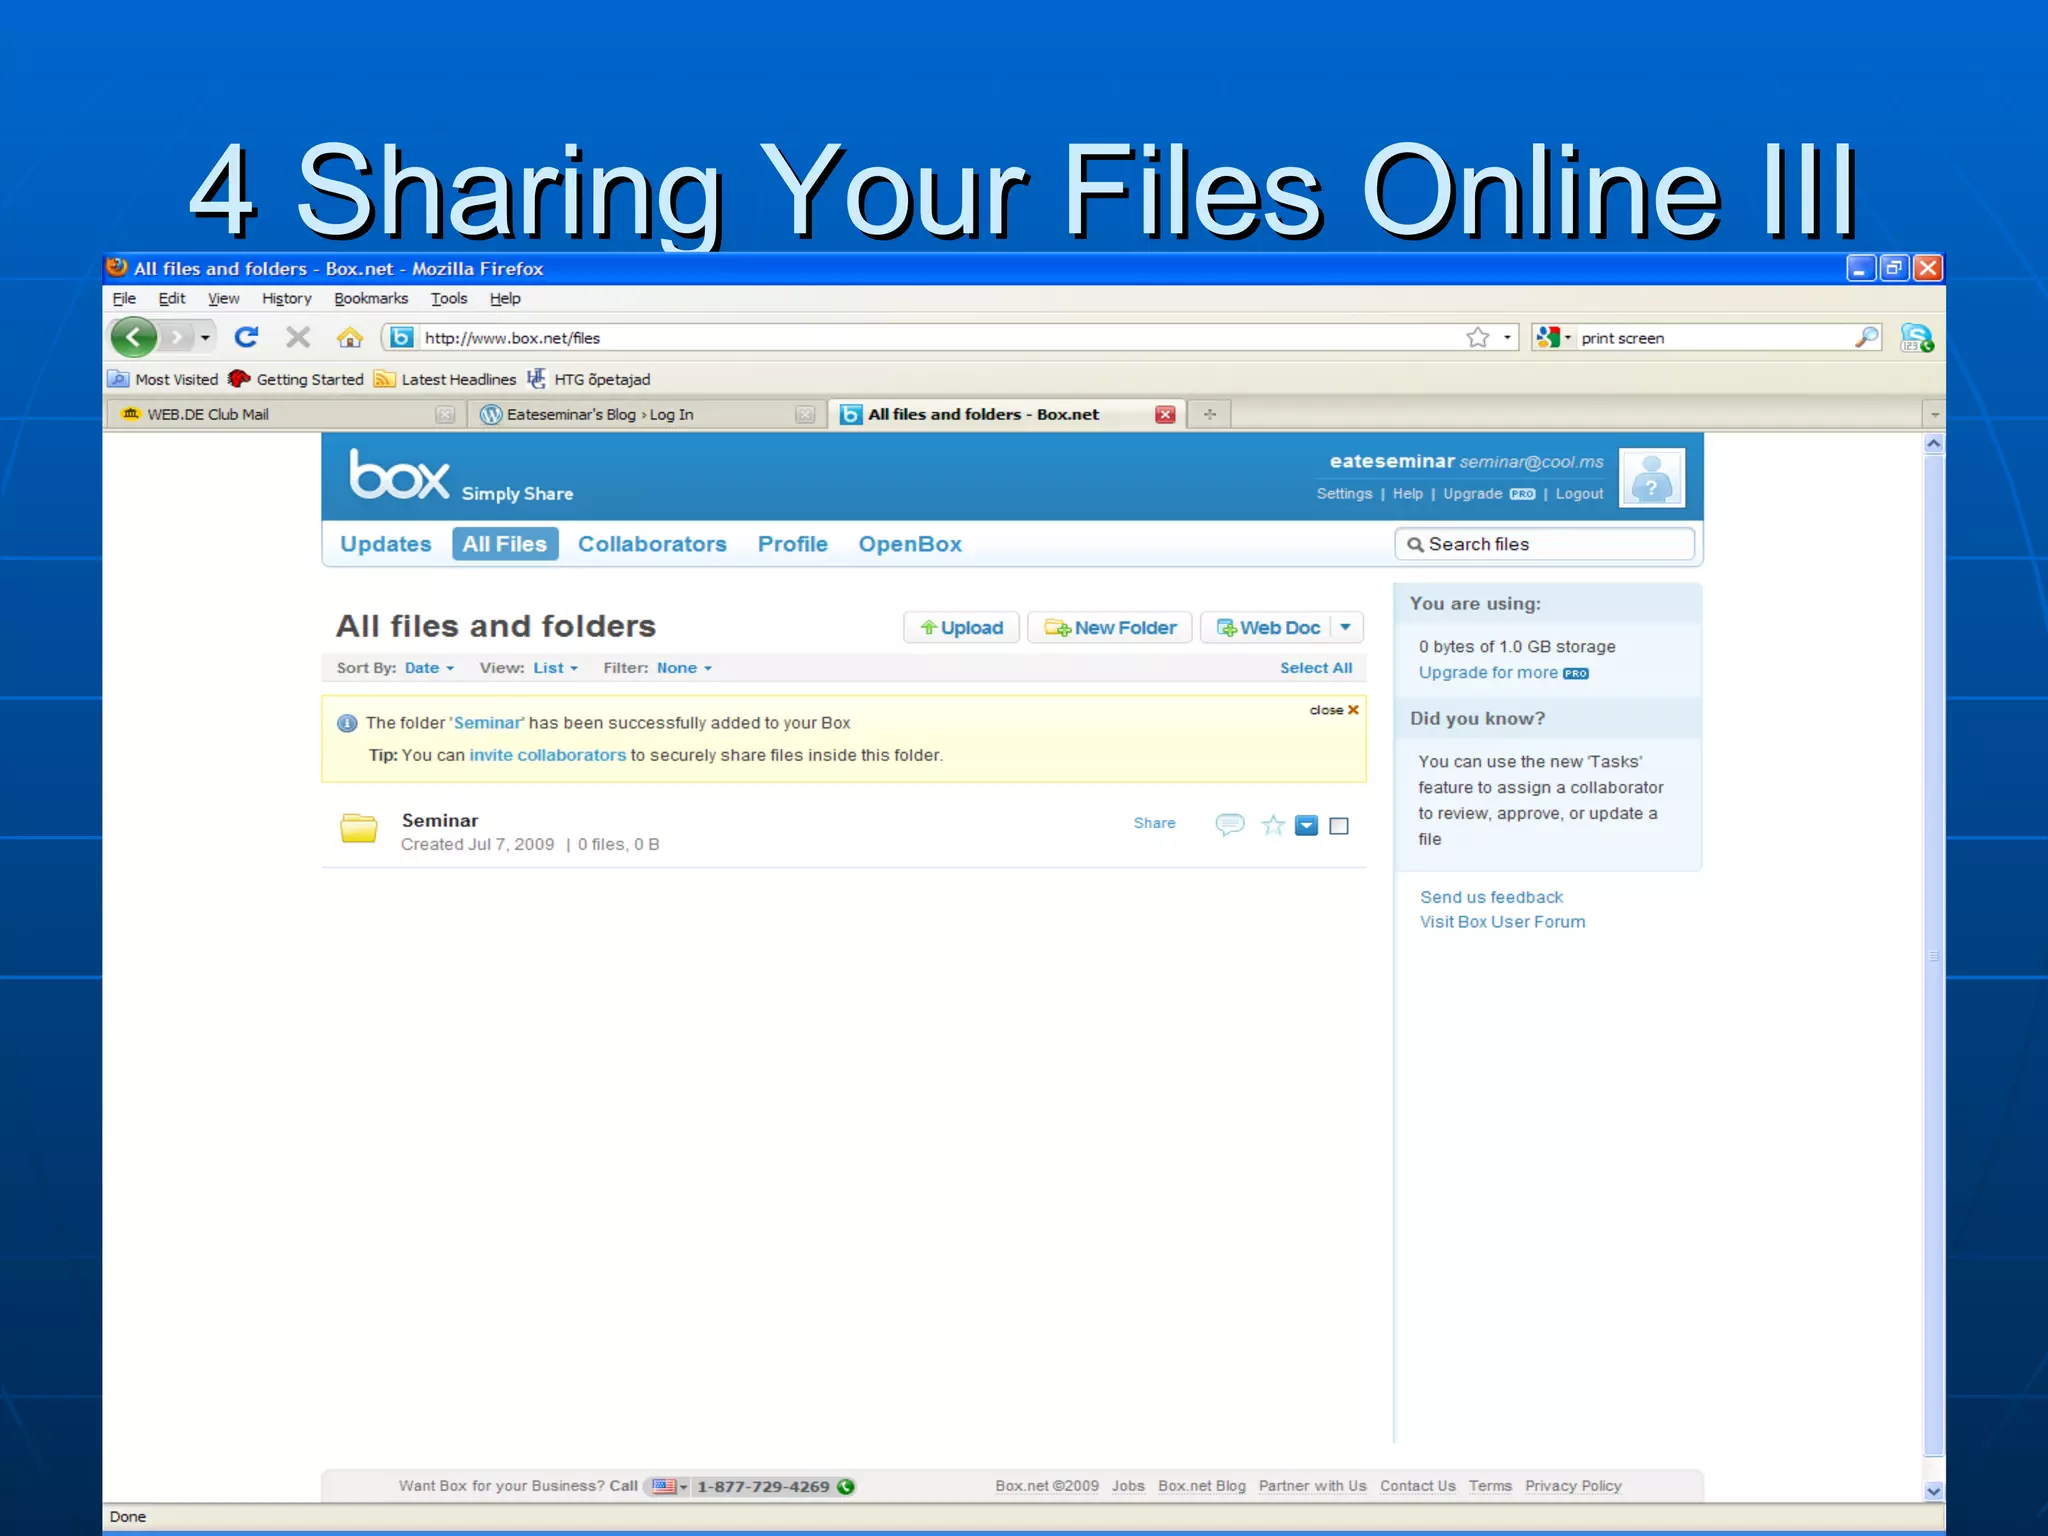
Task: Bookmark this page with the star icon
Action: [1478, 338]
